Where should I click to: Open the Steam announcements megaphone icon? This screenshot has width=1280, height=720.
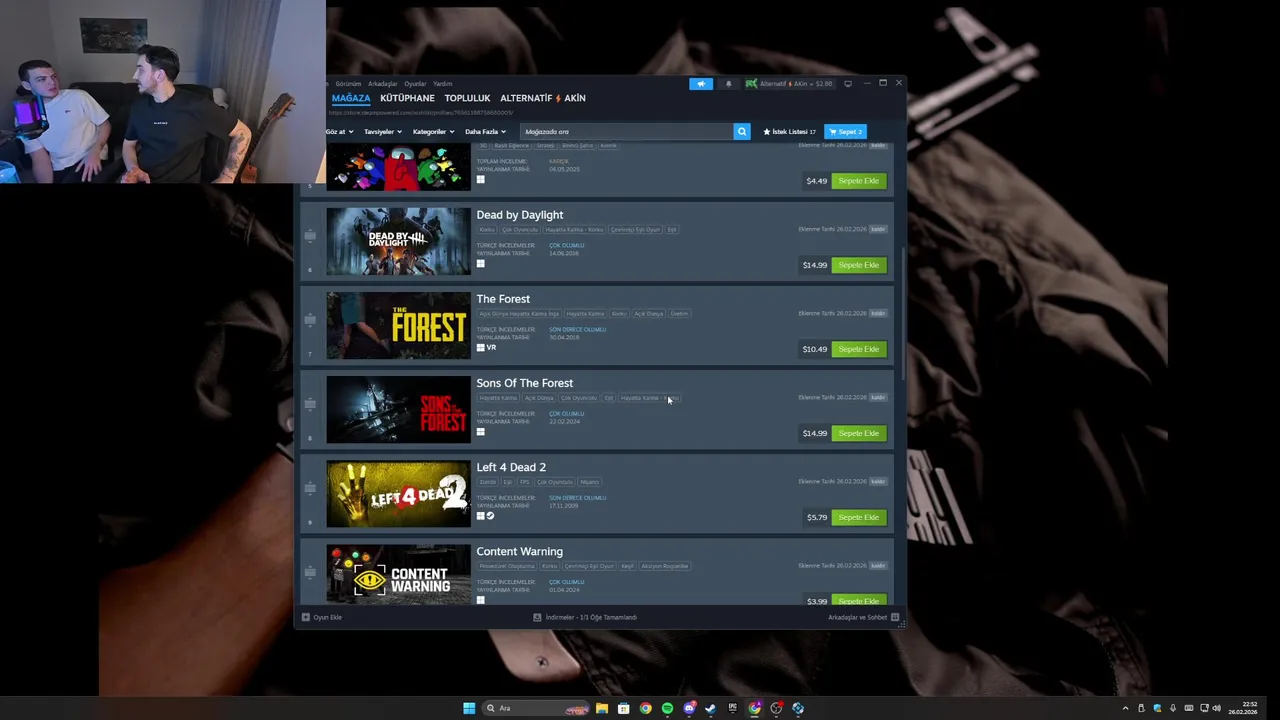coord(701,84)
